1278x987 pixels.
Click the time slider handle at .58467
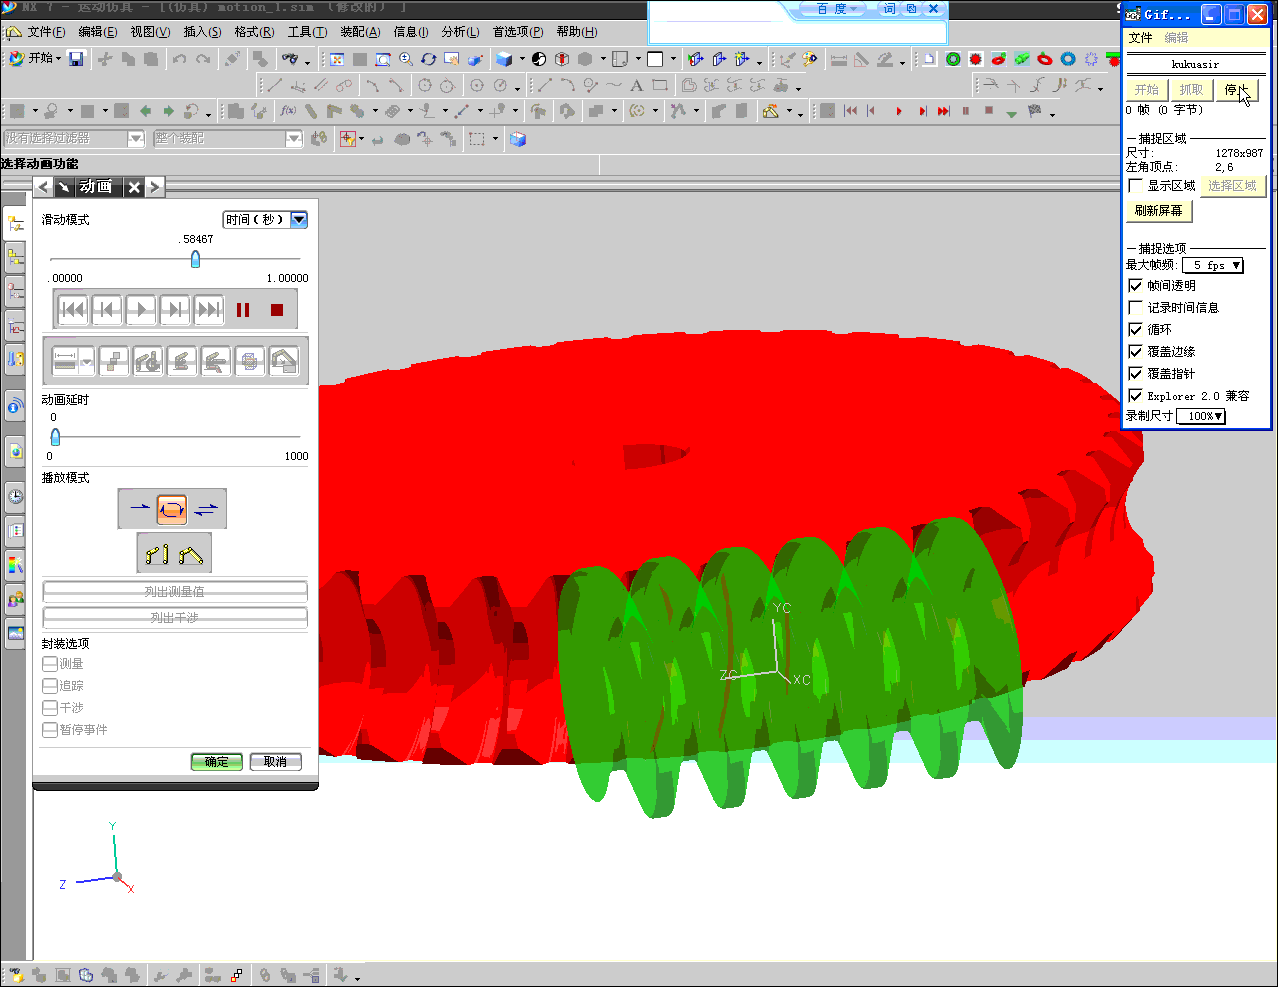pos(195,259)
